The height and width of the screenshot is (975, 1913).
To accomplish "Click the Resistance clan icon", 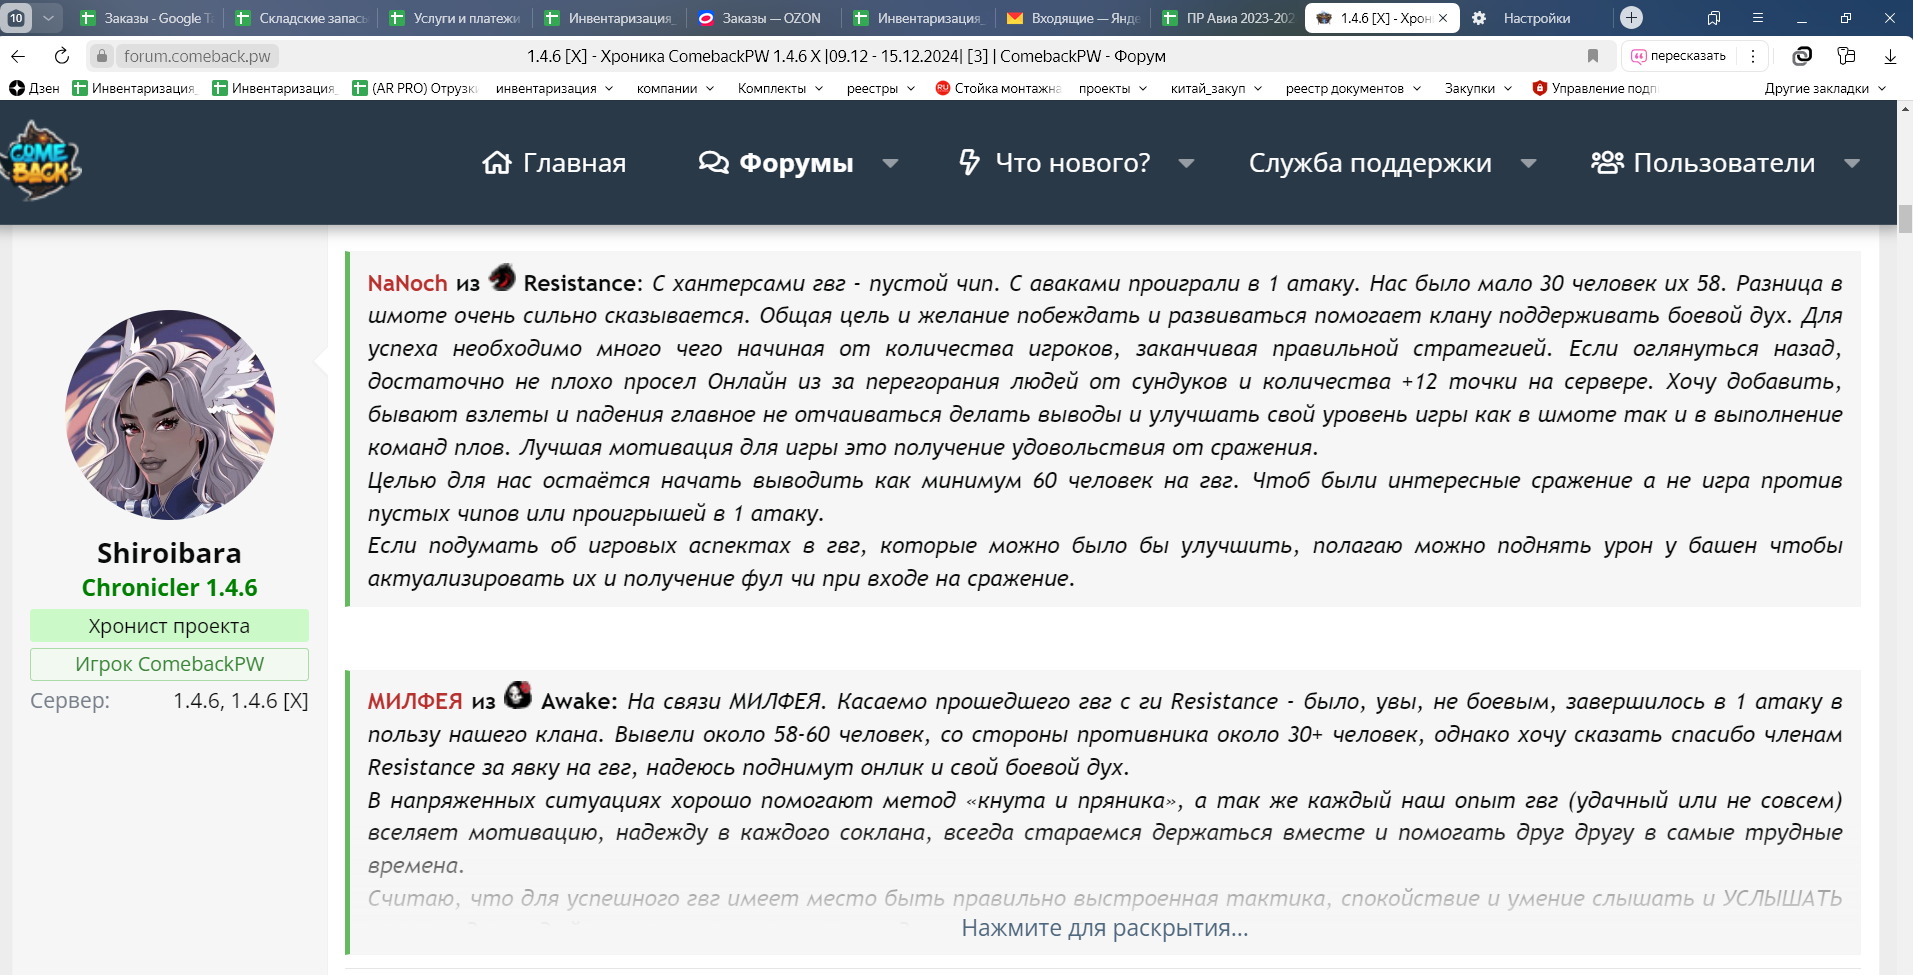I will [502, 277].
